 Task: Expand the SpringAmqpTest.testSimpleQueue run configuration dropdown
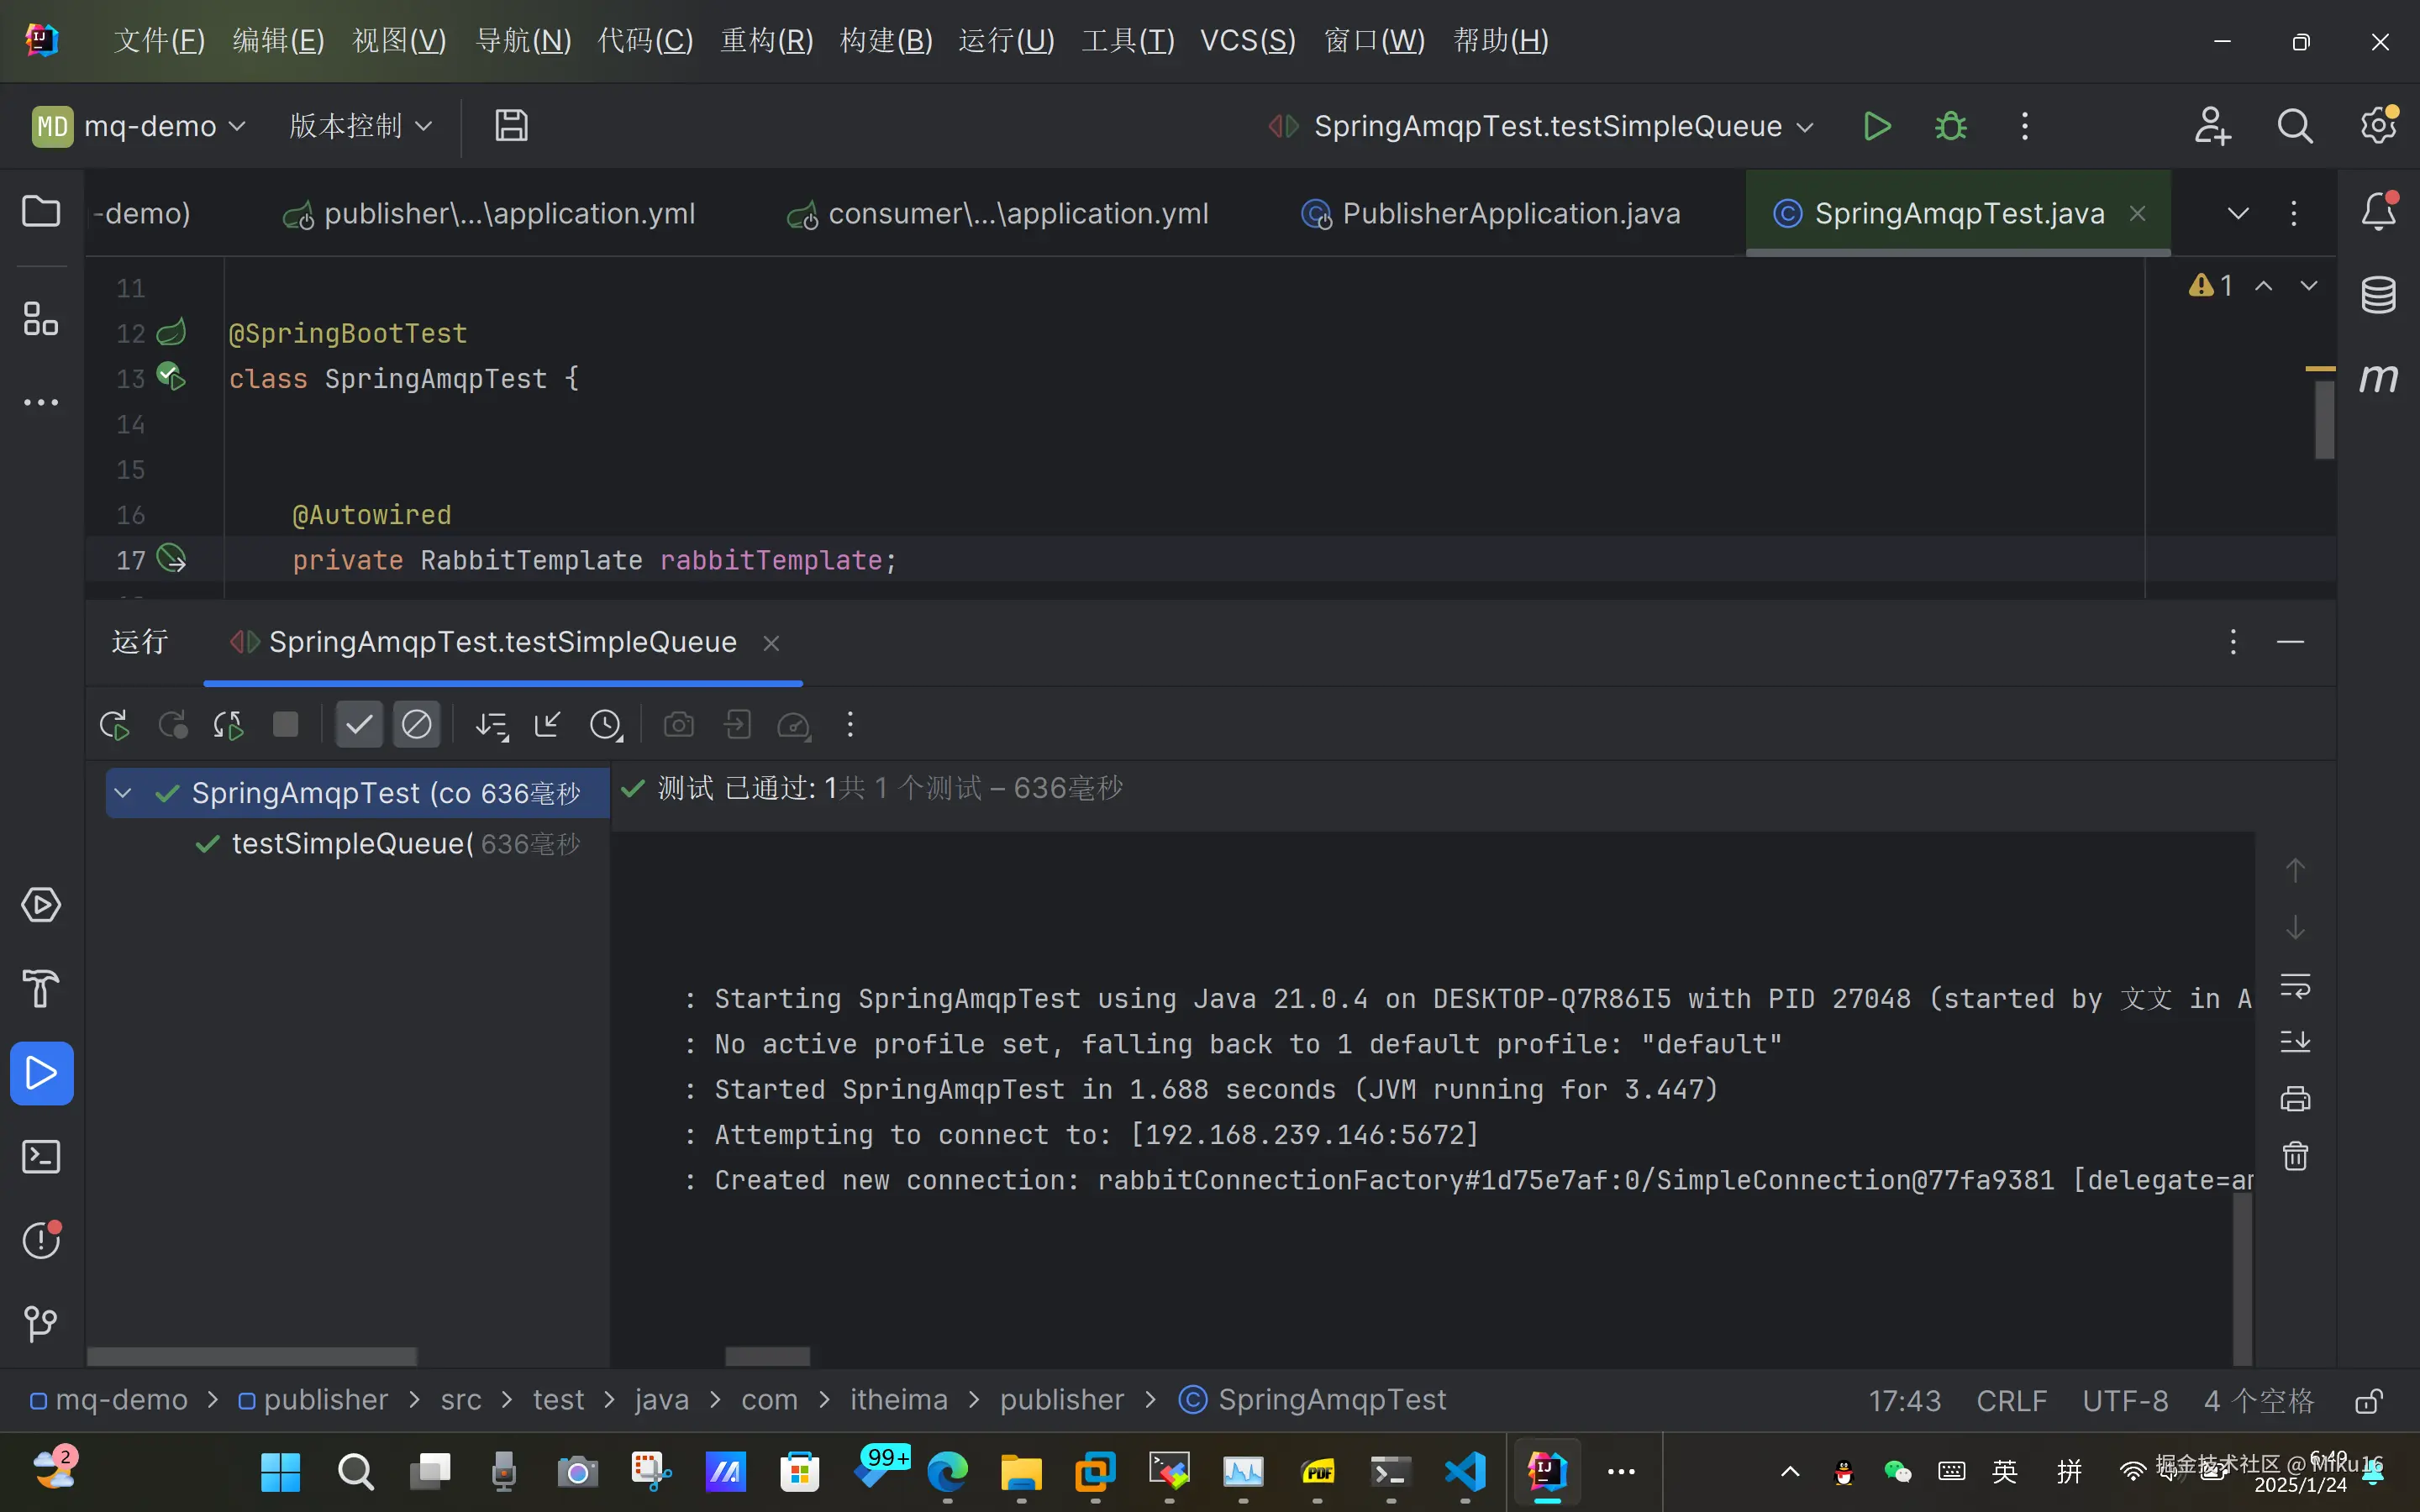point(1805,127)
